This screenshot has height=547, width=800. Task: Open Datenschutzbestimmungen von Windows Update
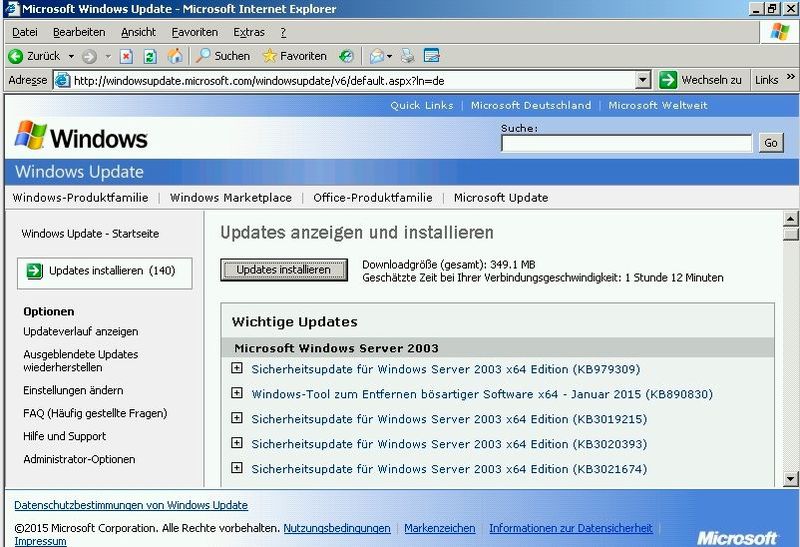pos(131,505)
